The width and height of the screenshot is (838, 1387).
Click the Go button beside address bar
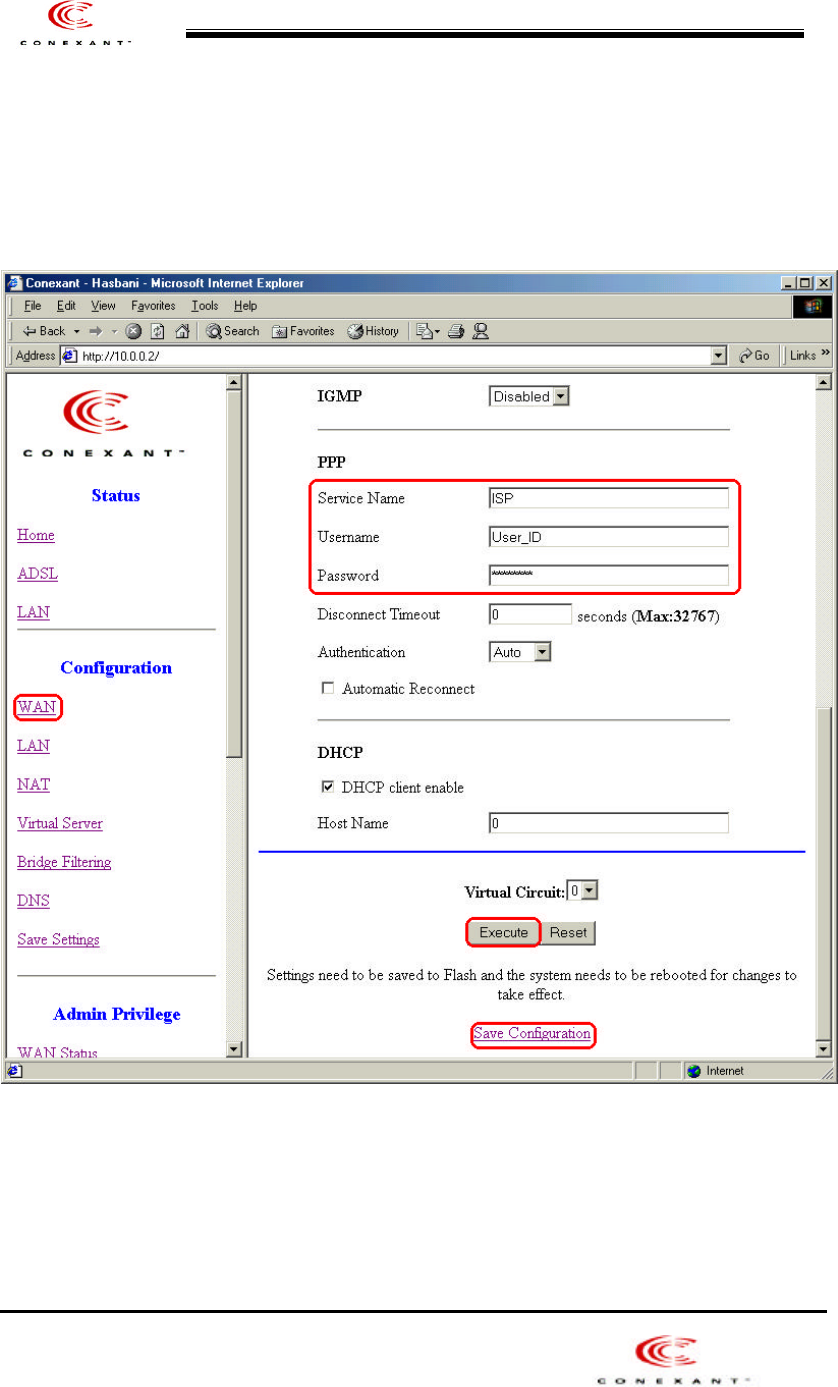(x=755, y=356)
